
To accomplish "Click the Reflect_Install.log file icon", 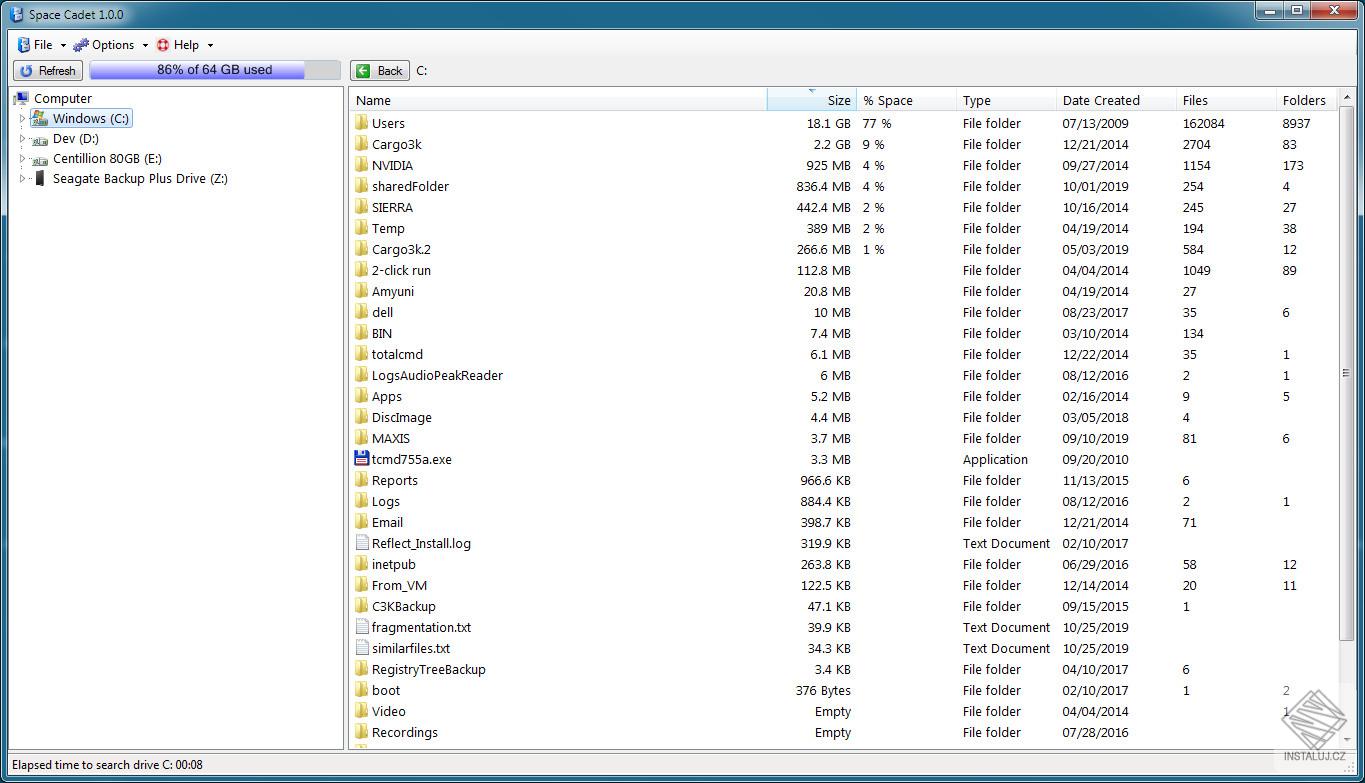I will 362,543.
